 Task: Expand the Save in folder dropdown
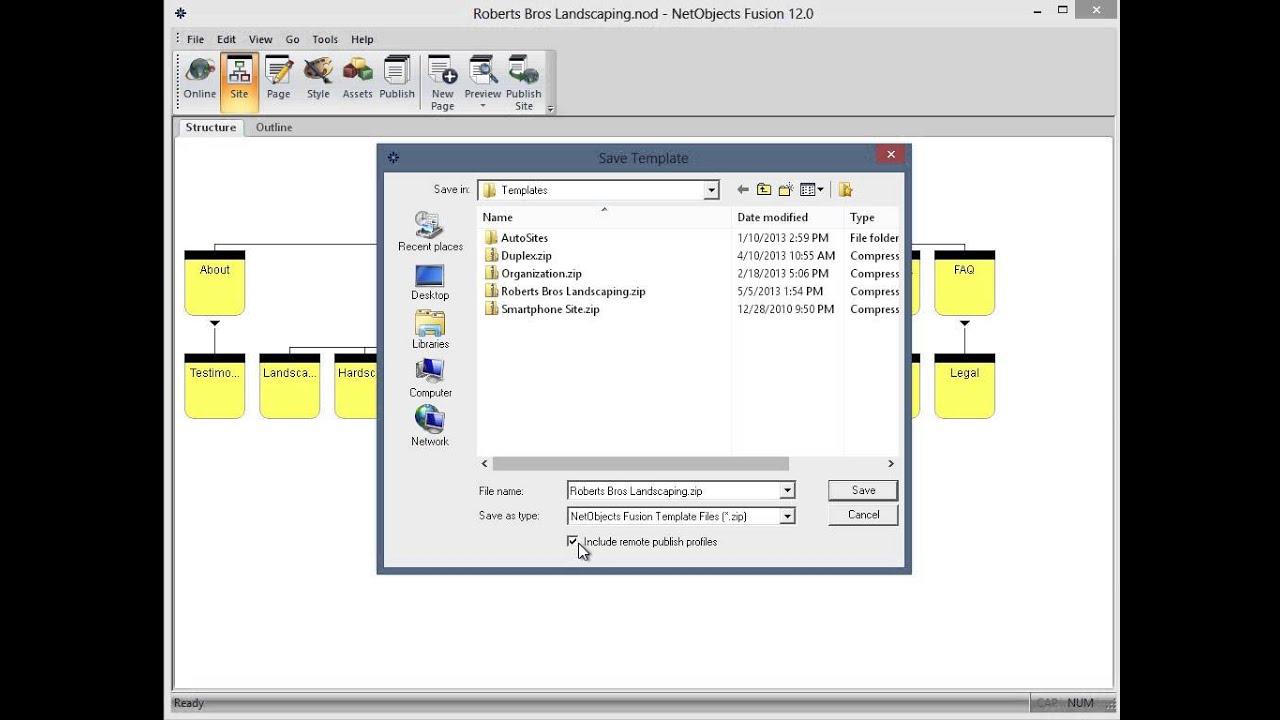pos(711,190)
